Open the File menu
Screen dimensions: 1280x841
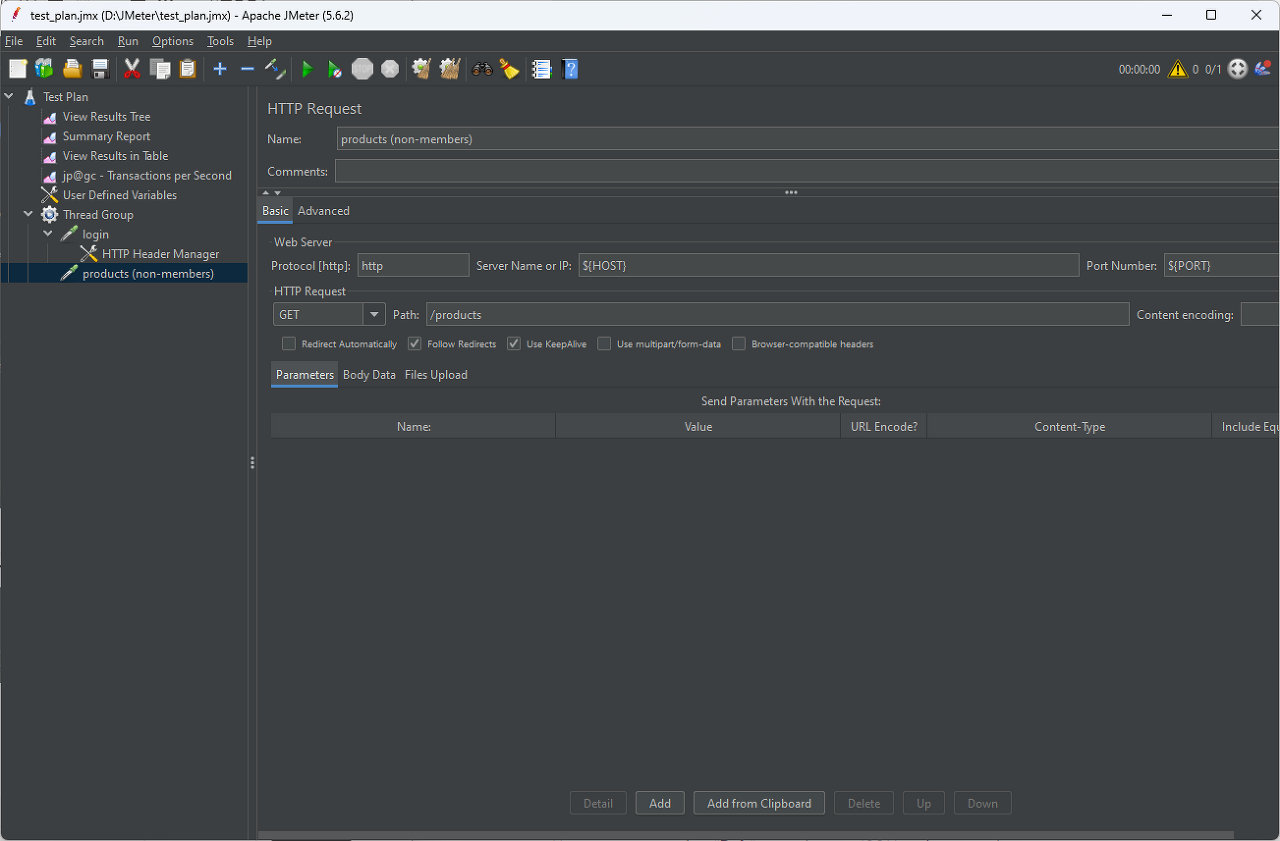[x=14, y=41]
